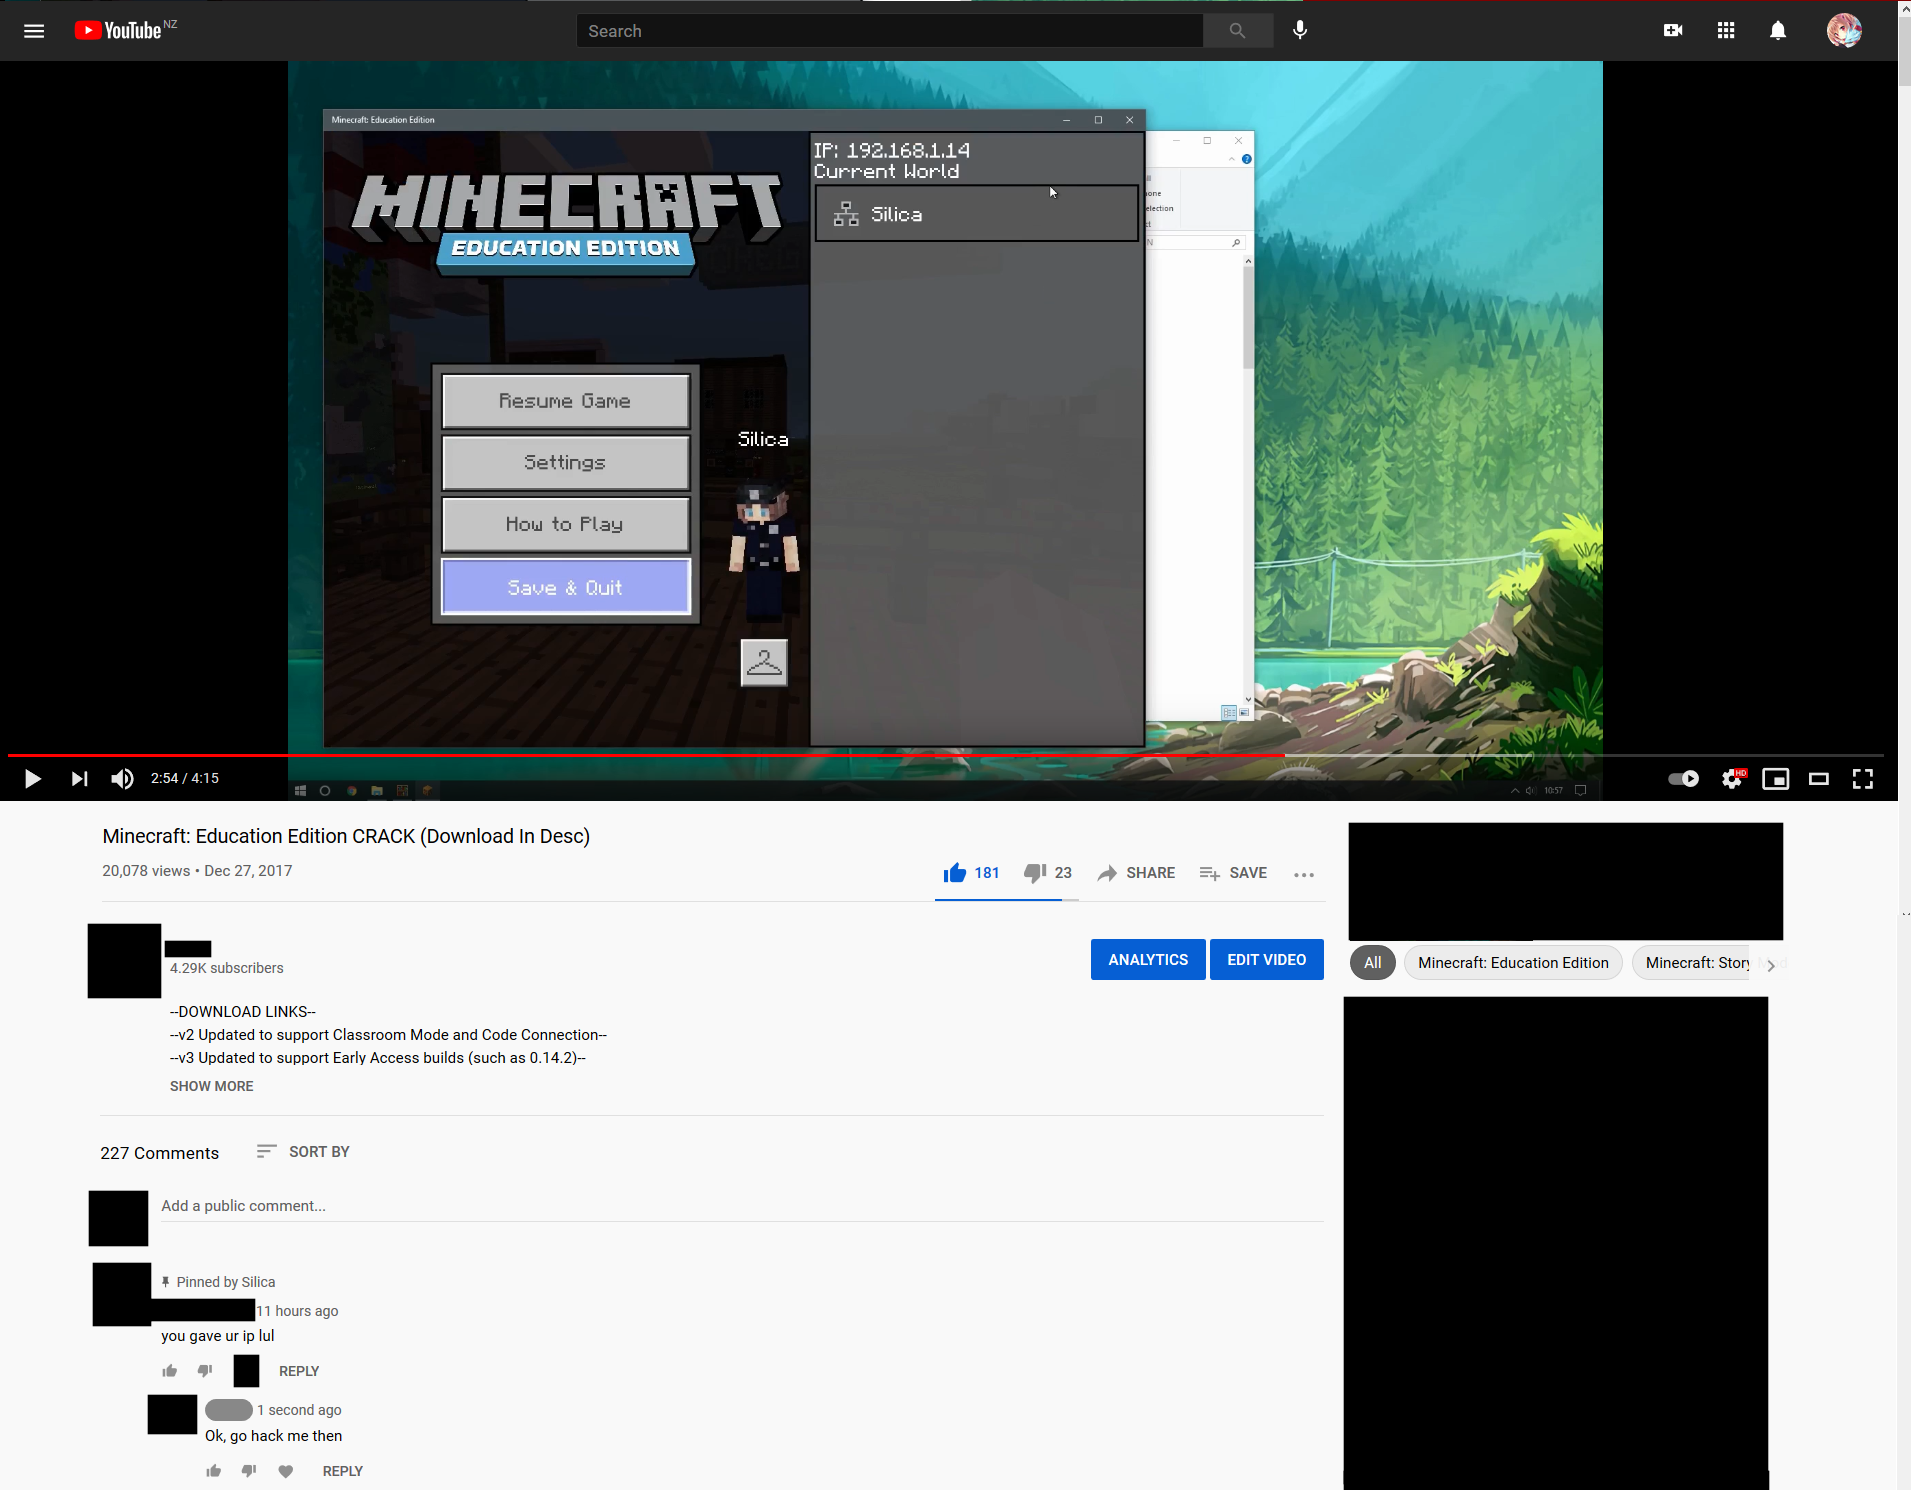Open the player settings gear
This screenshot has width=1911, height=1490.
click(x=1732, y=779)
